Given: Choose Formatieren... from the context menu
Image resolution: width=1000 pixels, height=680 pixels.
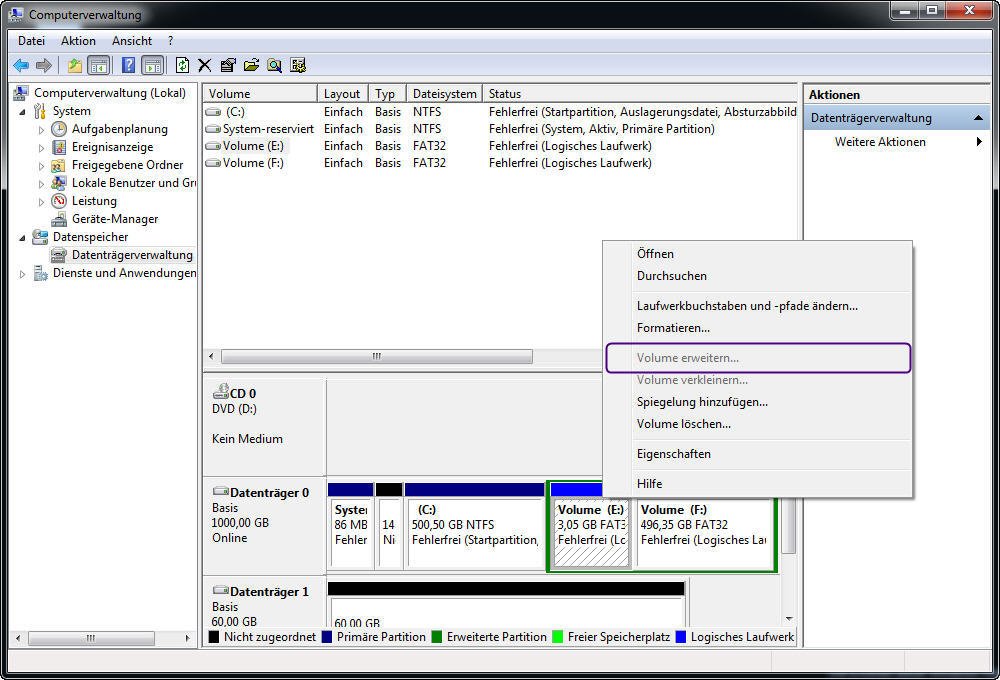Looking at the screenshot, I should tap(673, 328).
